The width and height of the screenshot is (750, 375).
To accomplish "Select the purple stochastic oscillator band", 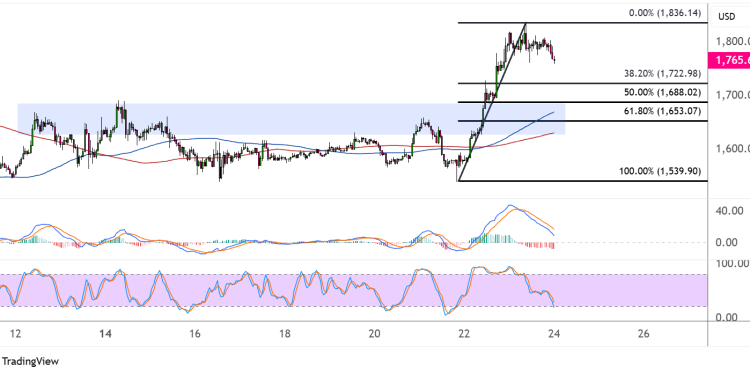I will (x=353, y=290).
